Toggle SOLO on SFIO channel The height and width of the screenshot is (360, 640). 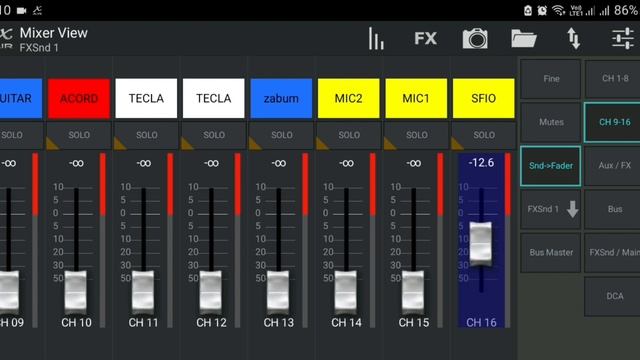[484, 135]
